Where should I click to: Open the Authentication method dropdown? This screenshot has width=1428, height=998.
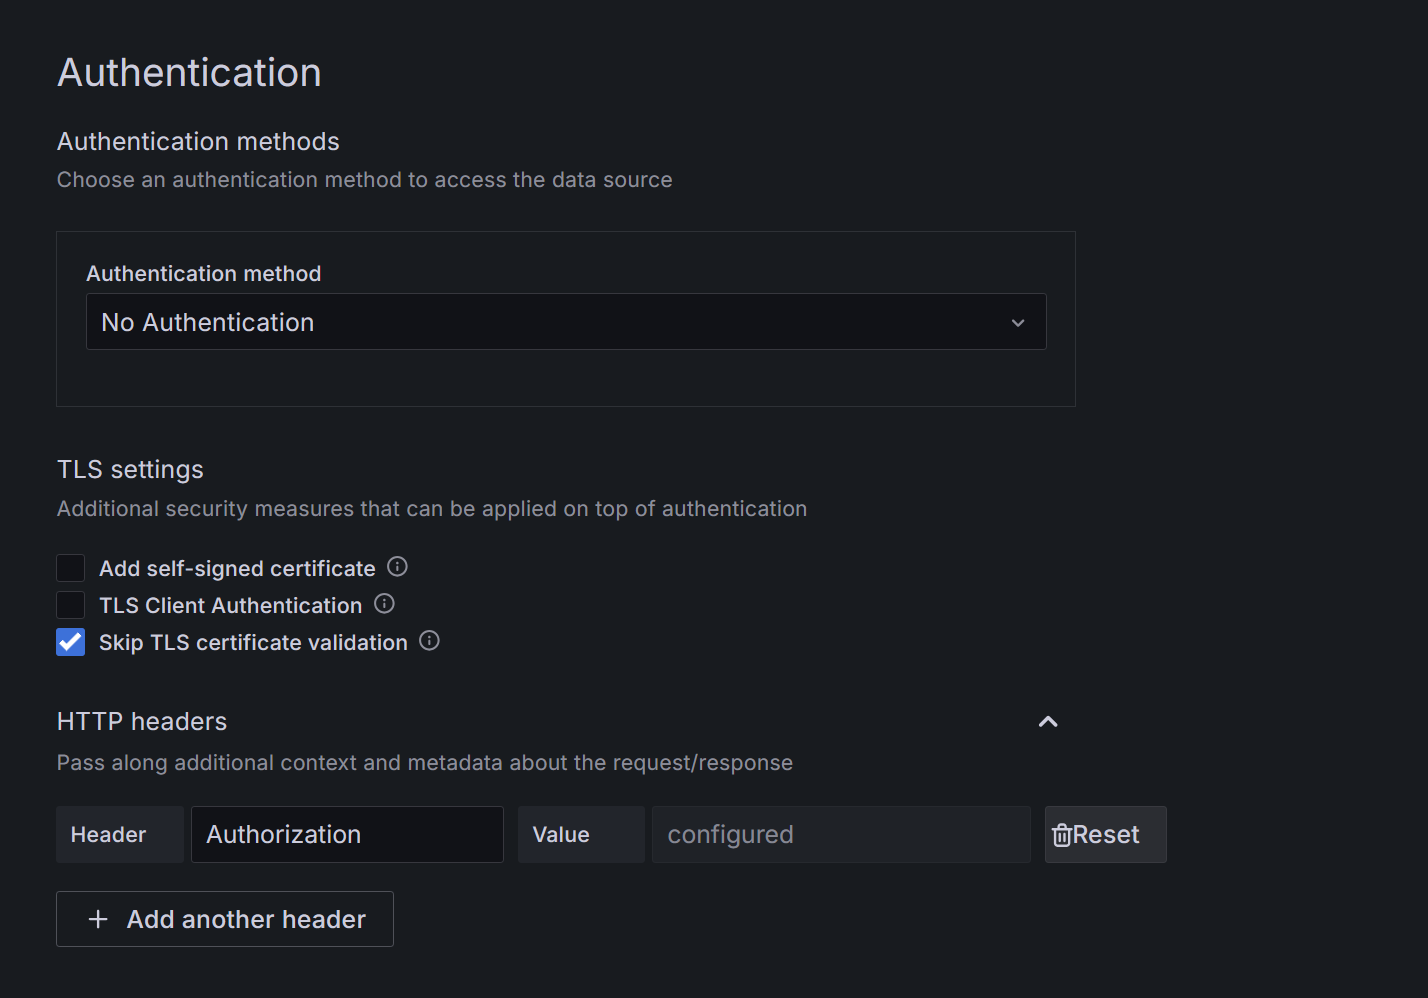point(565,322)
